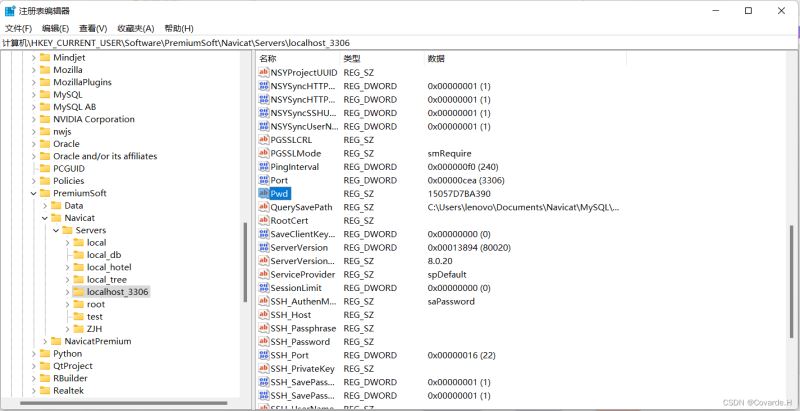Click the string icon beside QuerySavePath

point(264,207)
